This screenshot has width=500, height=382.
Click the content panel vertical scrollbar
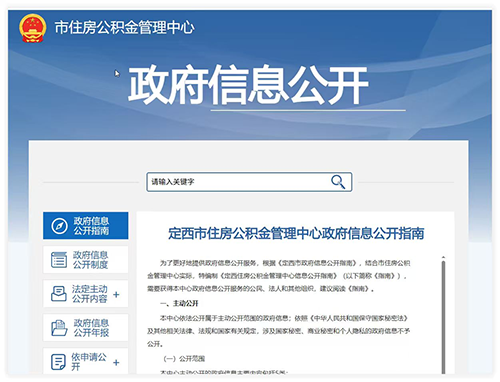coord(443,316)
